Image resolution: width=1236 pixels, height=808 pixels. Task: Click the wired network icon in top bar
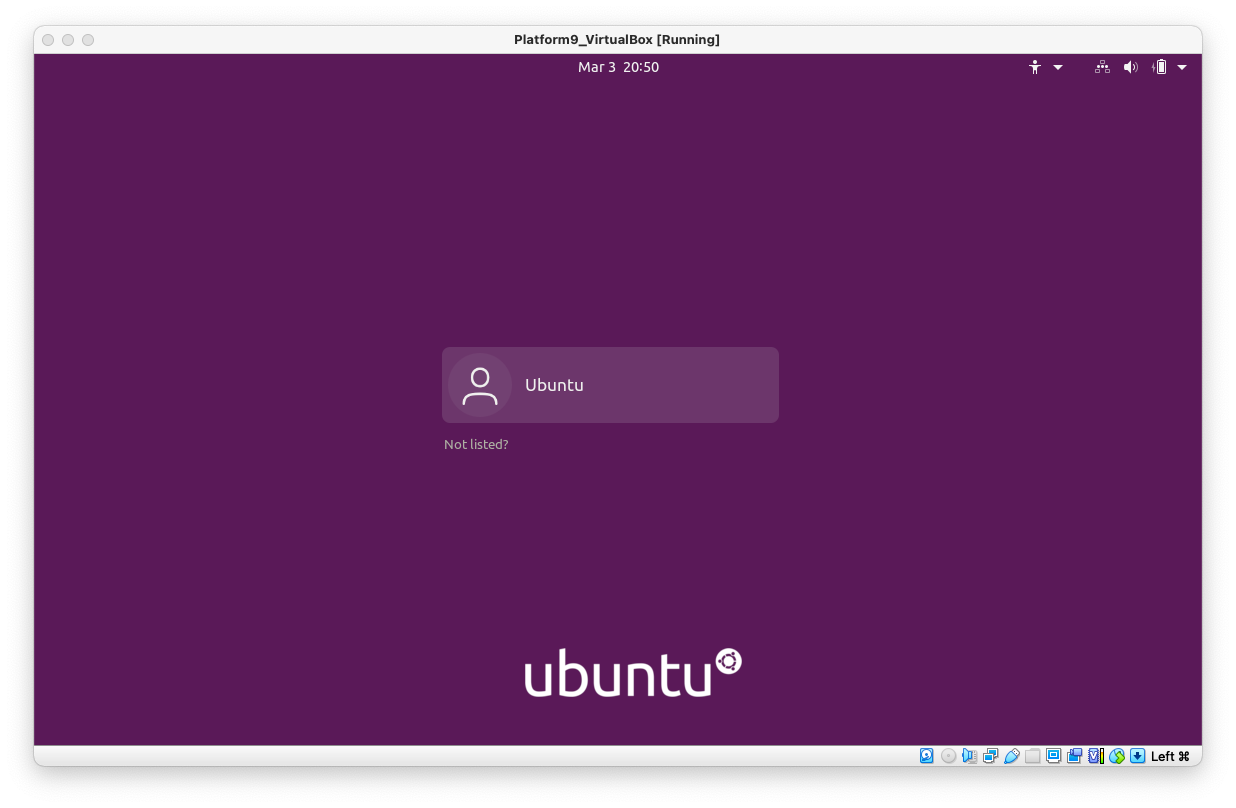pos(1102,67)
